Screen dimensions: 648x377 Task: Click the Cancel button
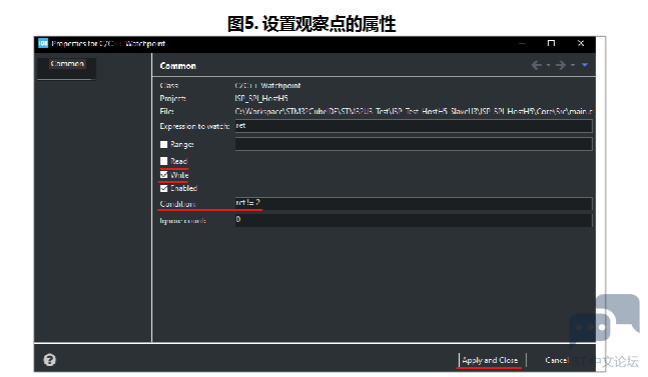[557, 360]
